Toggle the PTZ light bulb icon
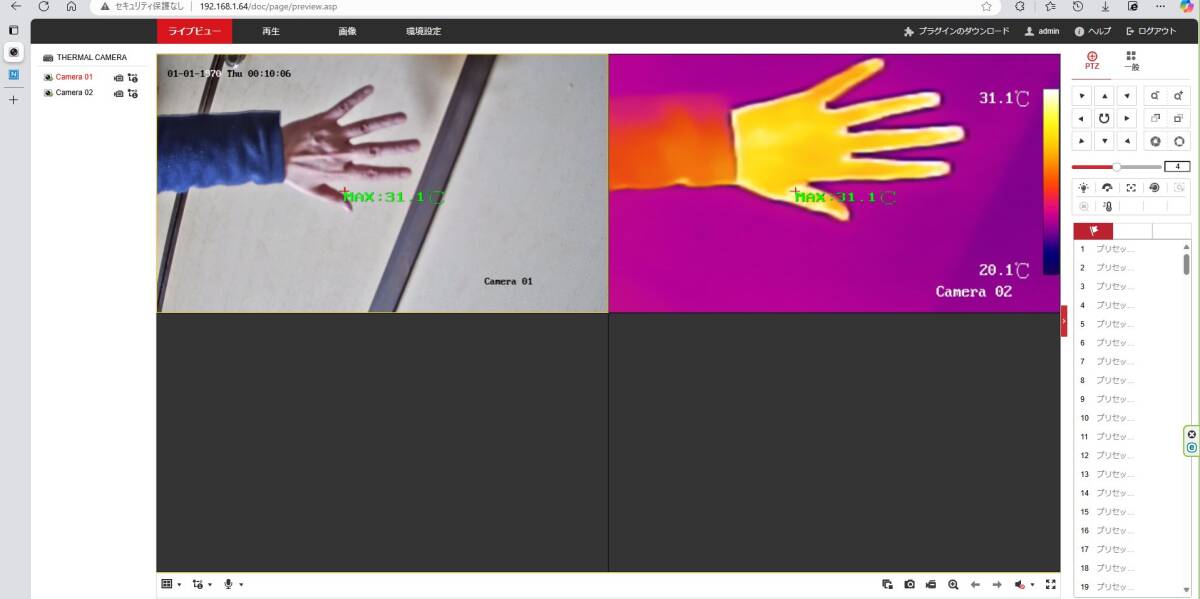The width and height of the screenshot is (1200, 599). coord(1083,187)
